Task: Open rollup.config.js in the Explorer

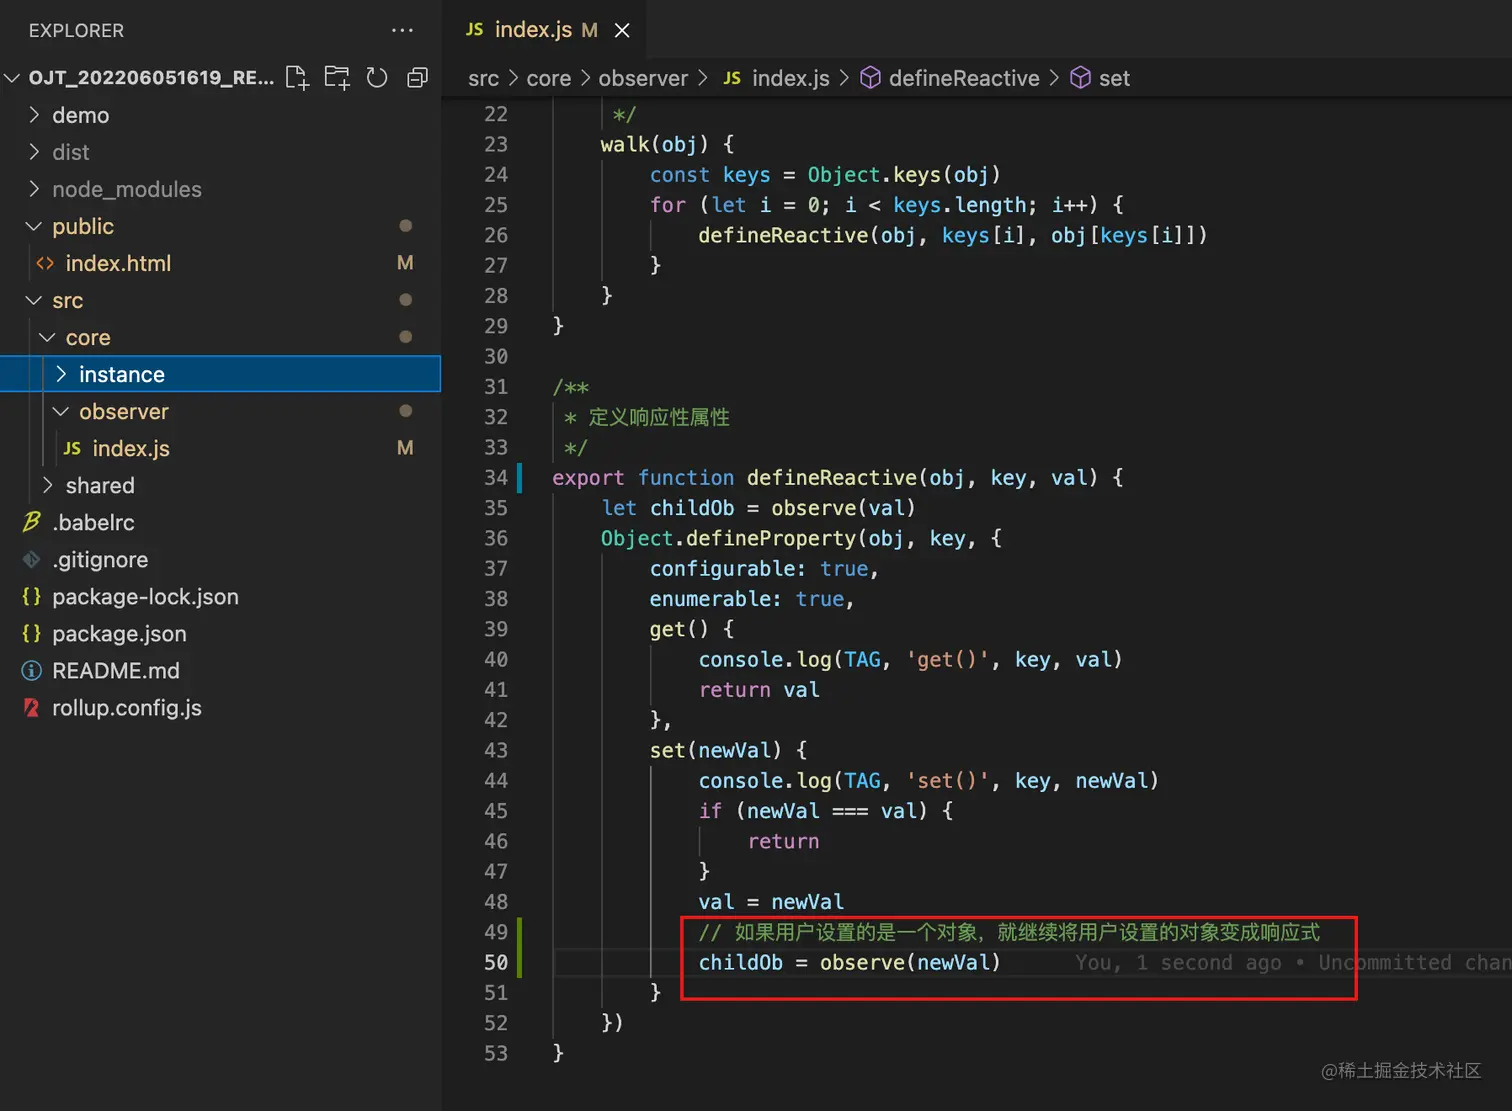Action: click(x=220, y=707)
